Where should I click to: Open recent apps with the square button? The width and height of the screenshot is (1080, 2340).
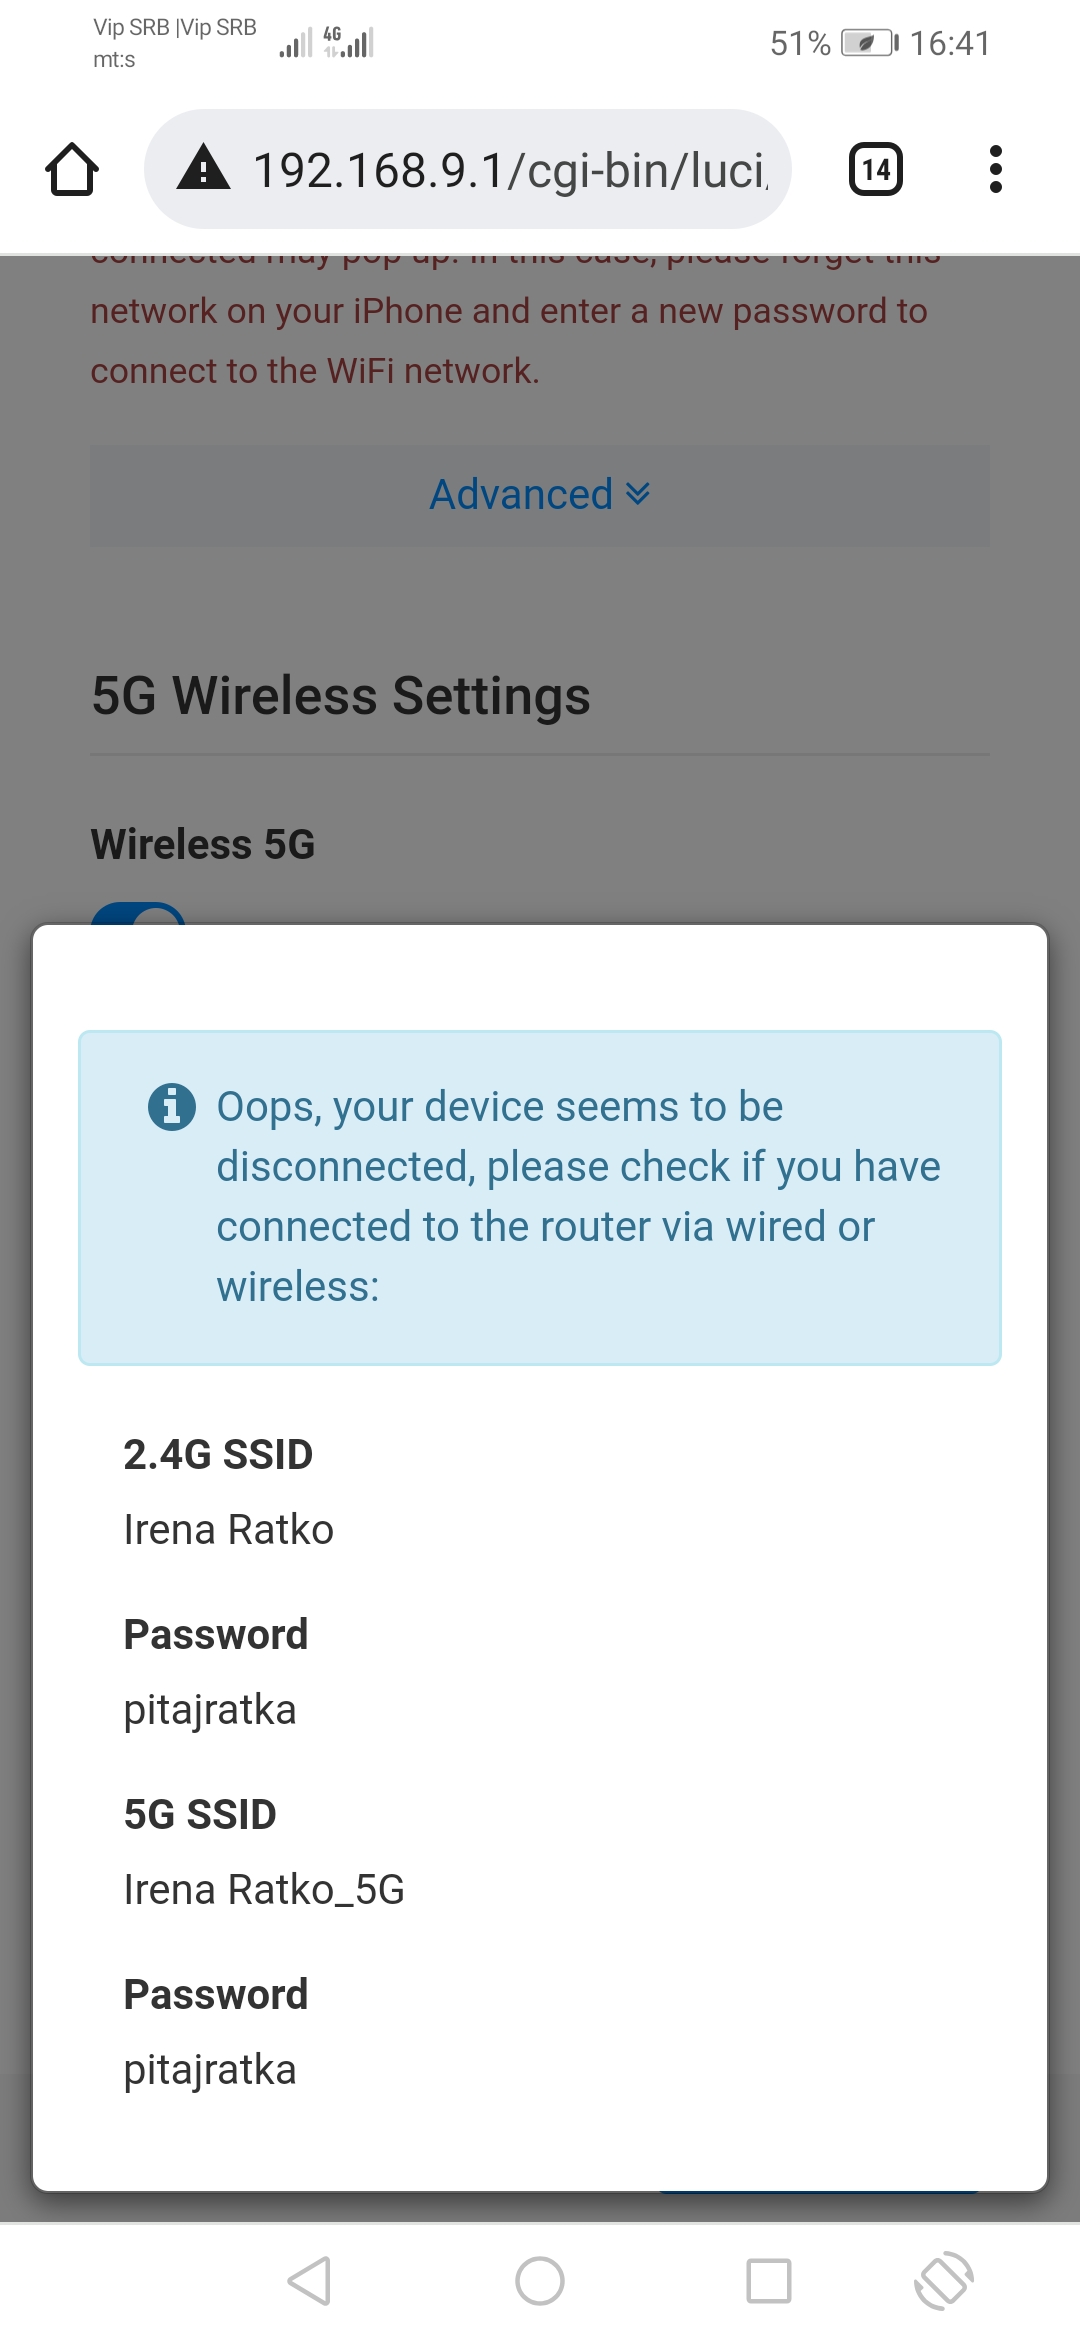tap(768, 2281)
